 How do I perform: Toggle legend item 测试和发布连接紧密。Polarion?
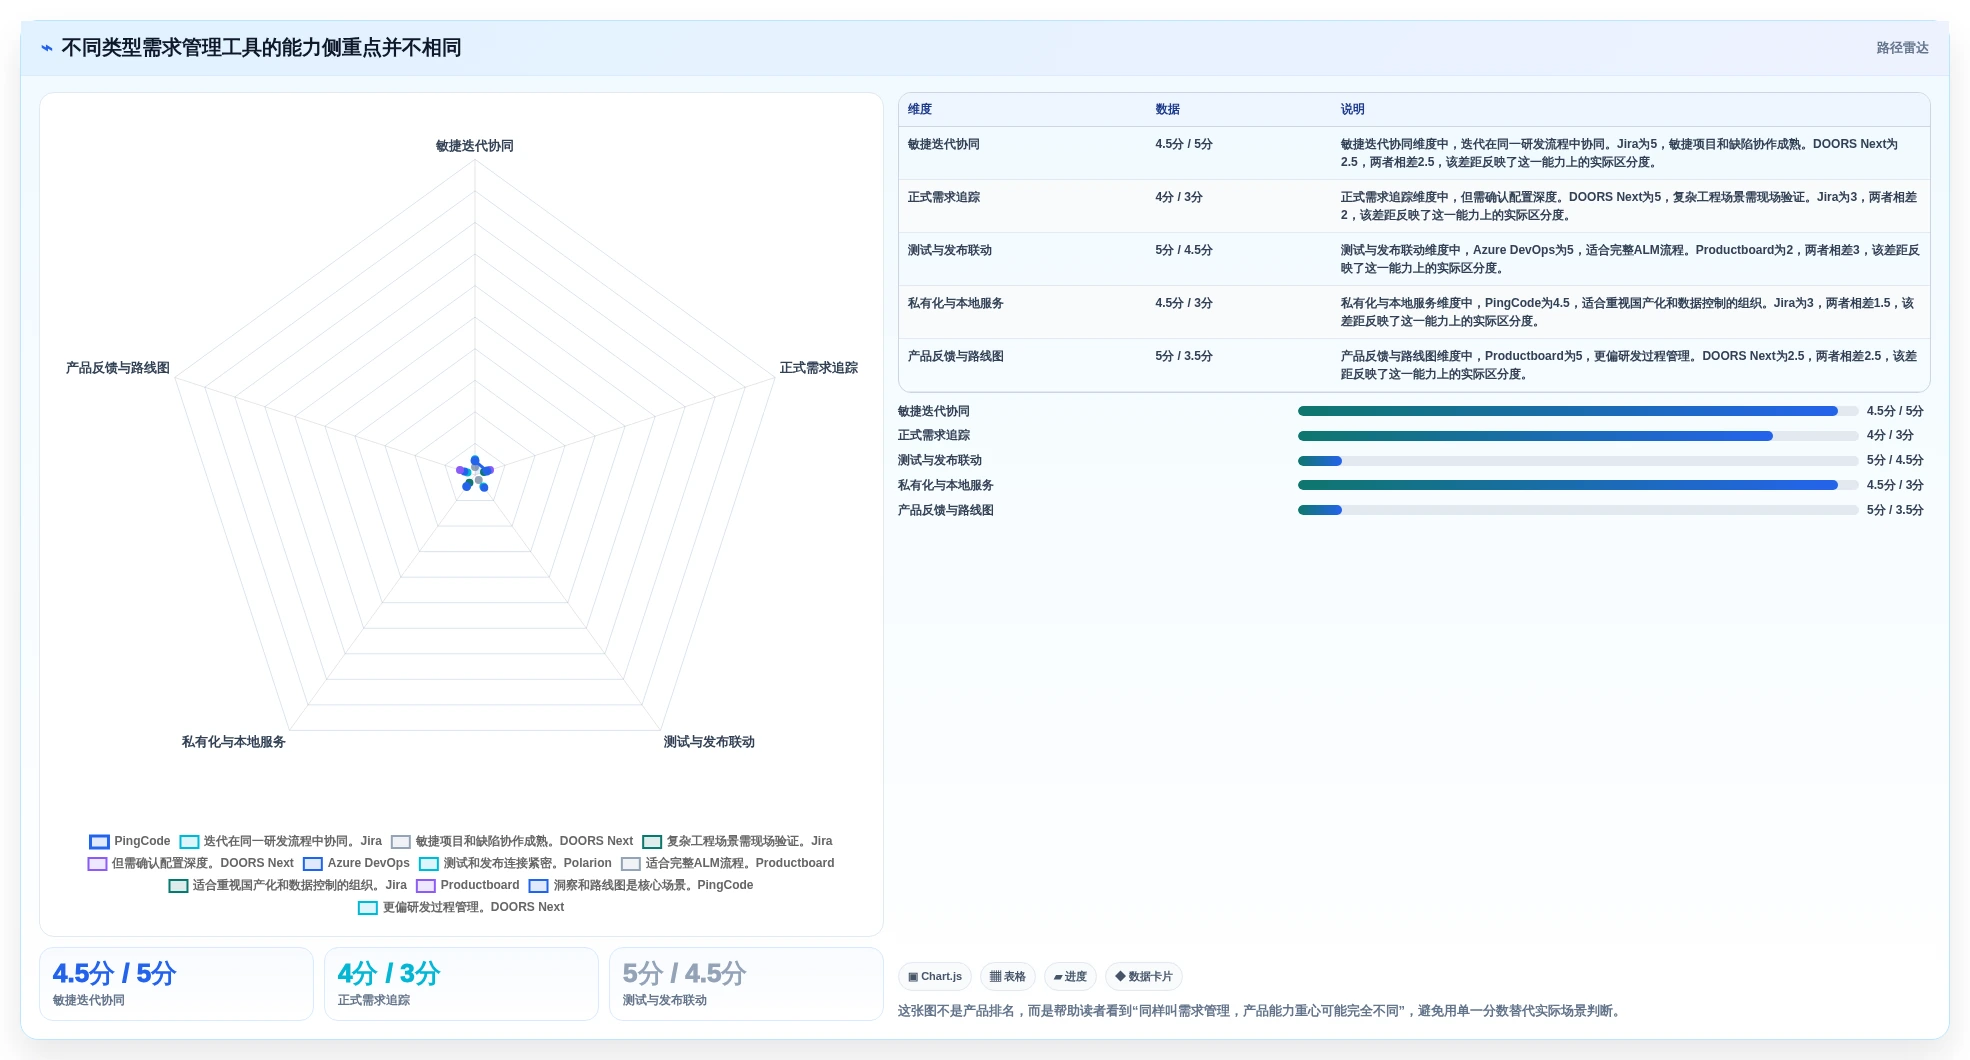516,864
